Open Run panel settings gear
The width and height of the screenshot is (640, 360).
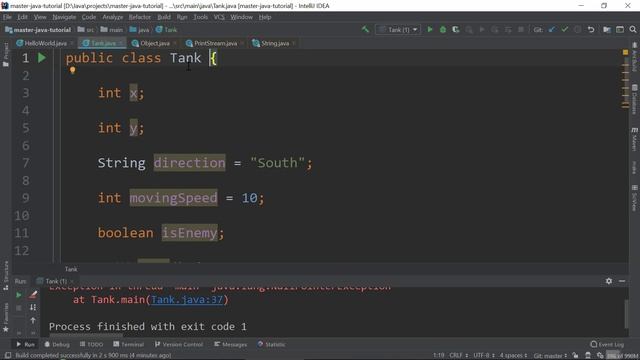[x=609, y=281]
